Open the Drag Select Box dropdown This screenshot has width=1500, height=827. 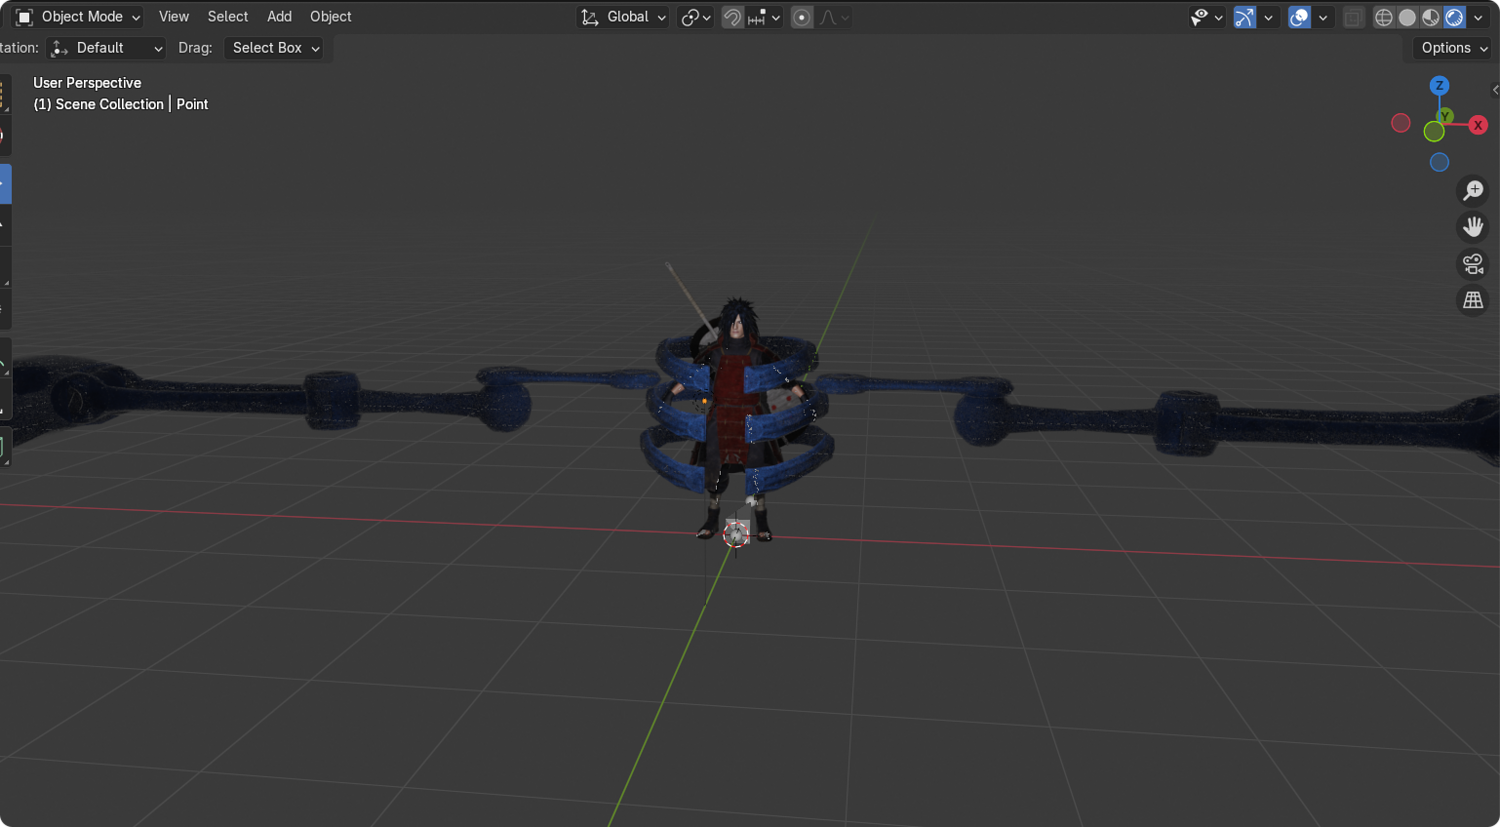274,48
